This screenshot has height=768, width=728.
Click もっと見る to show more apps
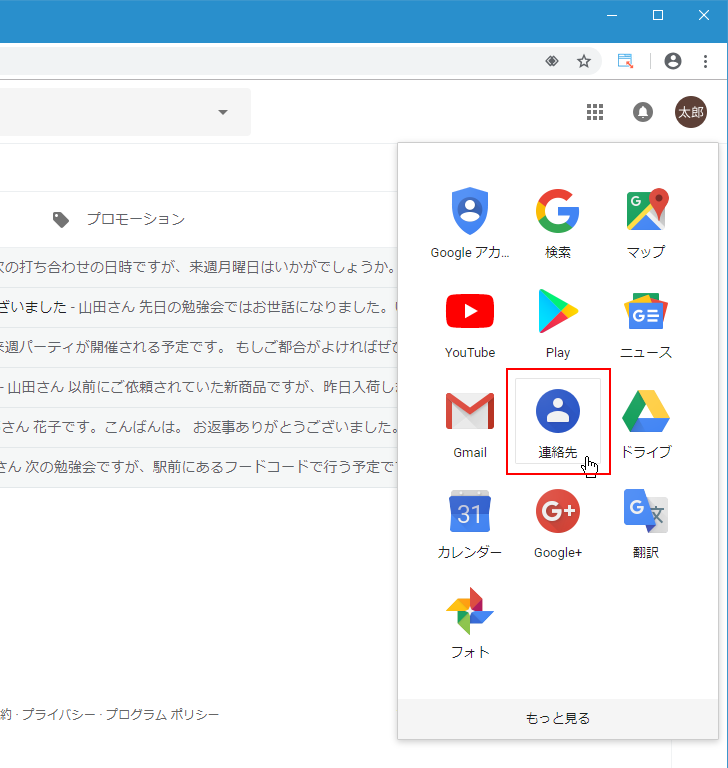point(558,719)
